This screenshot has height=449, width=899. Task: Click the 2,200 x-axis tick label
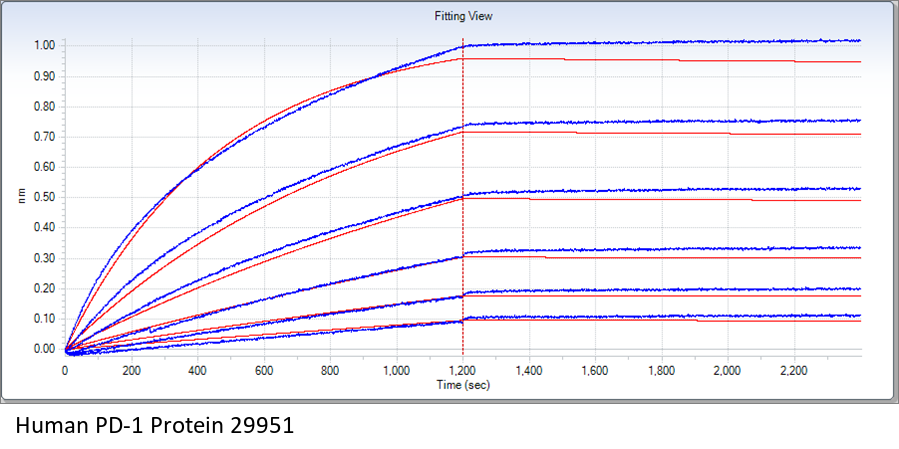click(794, 370)
